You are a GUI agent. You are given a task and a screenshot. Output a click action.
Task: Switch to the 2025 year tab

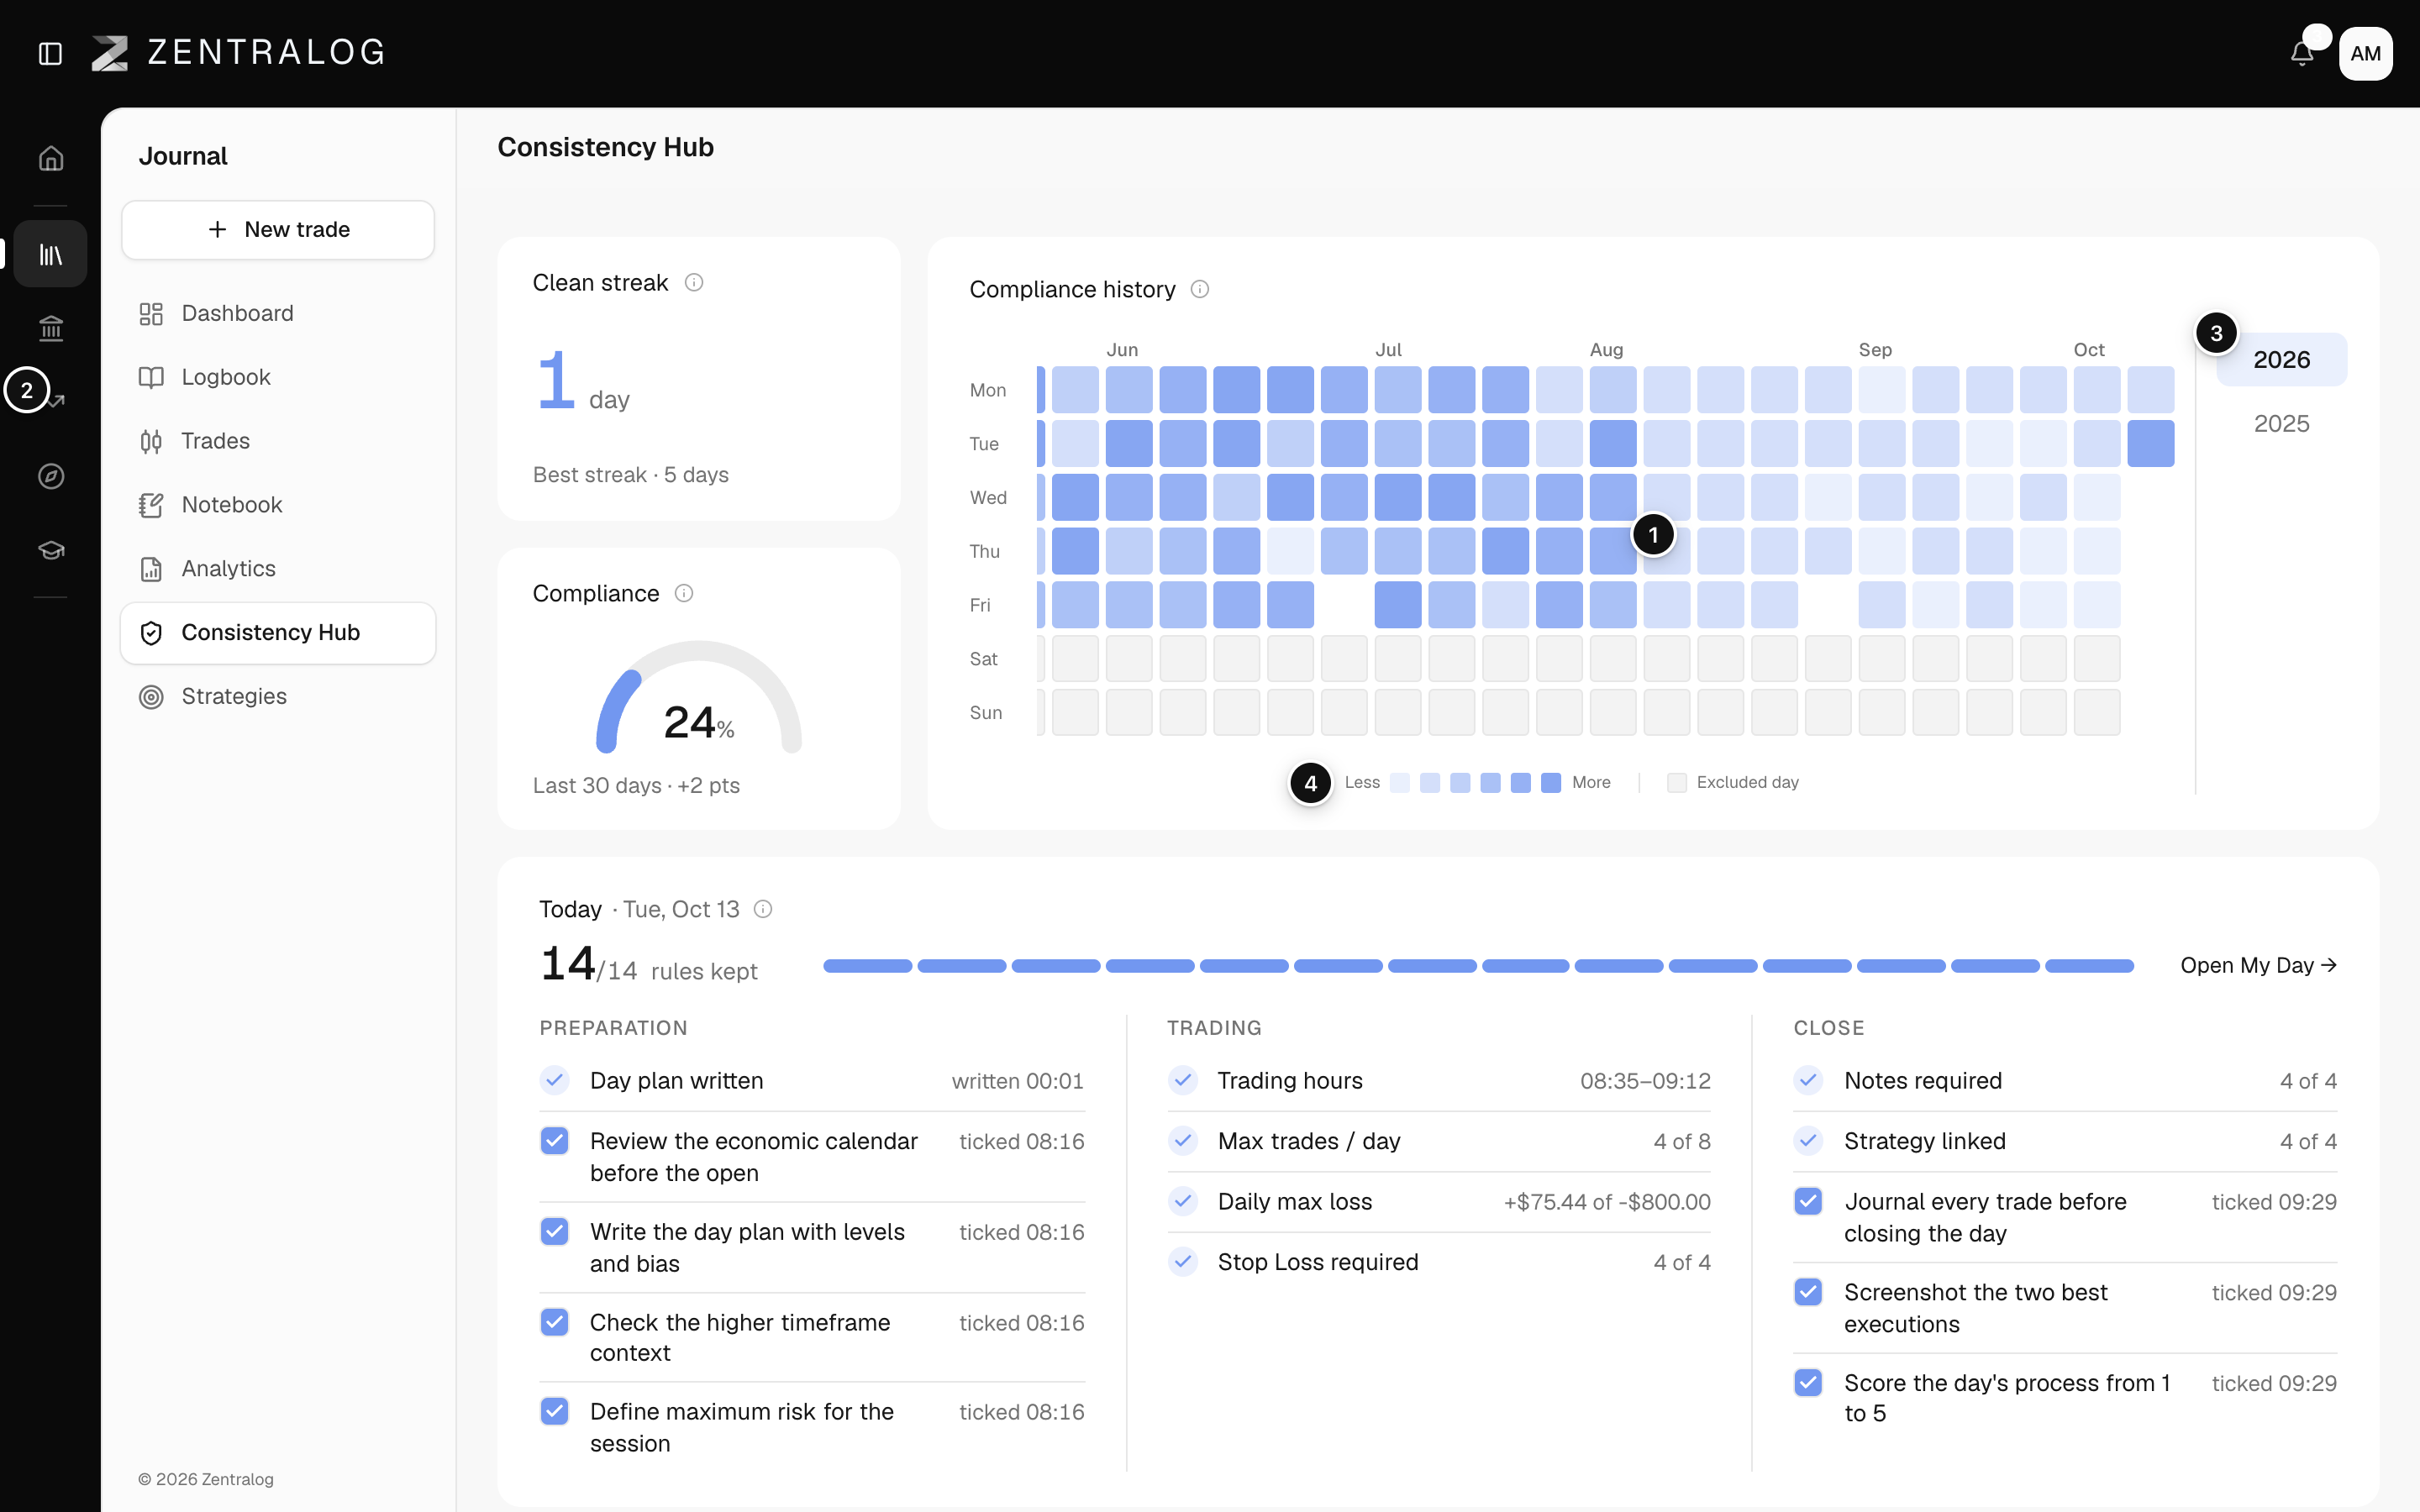coord(2281,424)
